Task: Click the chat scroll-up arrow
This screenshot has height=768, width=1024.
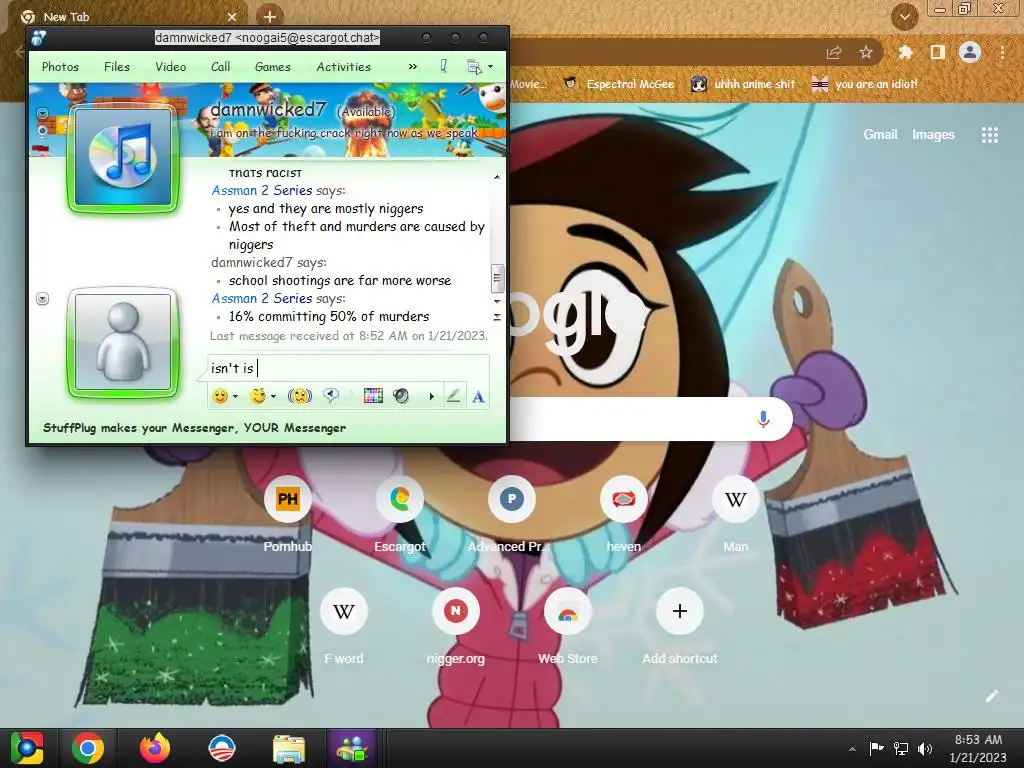Action: [497, 176]
